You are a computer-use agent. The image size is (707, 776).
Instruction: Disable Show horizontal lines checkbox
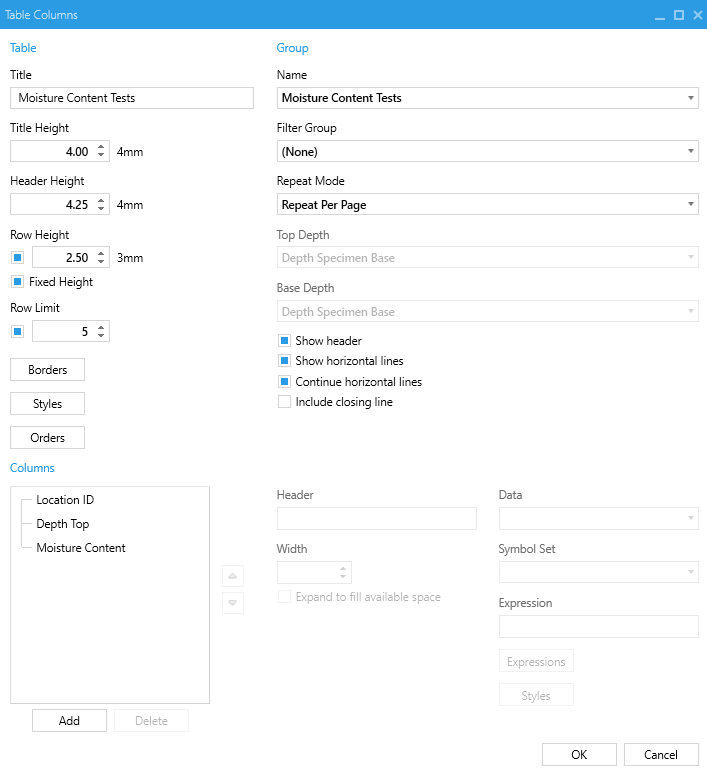284,361
